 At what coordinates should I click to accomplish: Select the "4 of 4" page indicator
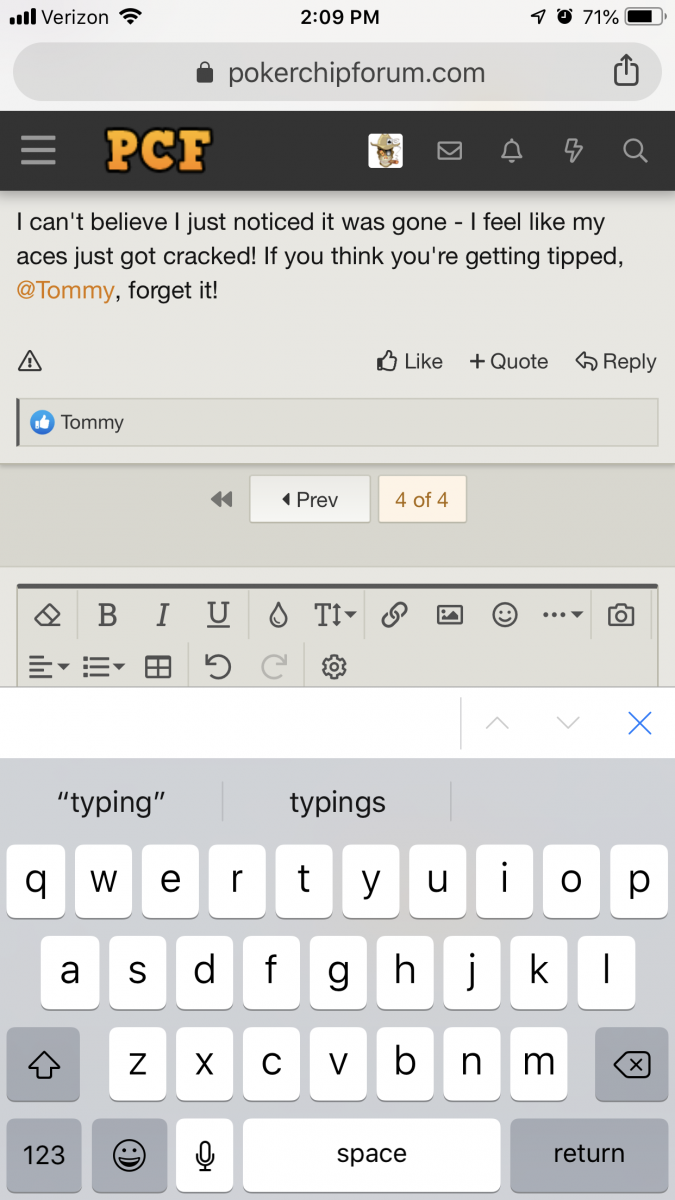point(421,499)
